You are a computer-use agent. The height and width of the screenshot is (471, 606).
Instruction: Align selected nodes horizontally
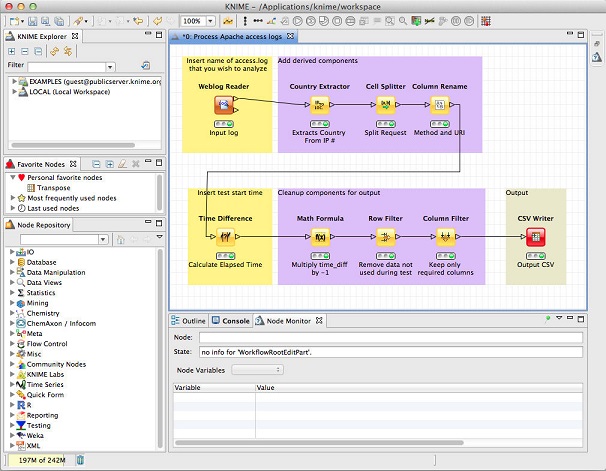click(258, 21)
